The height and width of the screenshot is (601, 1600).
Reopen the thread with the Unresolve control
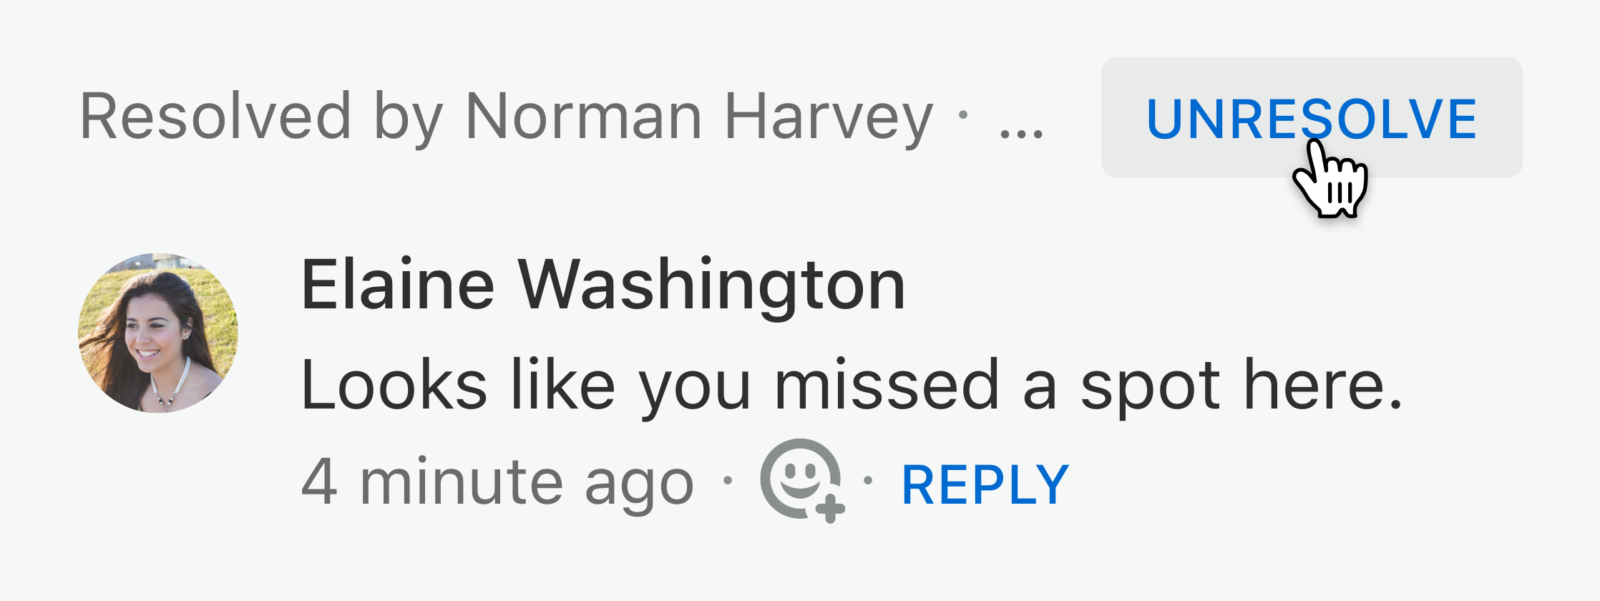coord(1311,118)
